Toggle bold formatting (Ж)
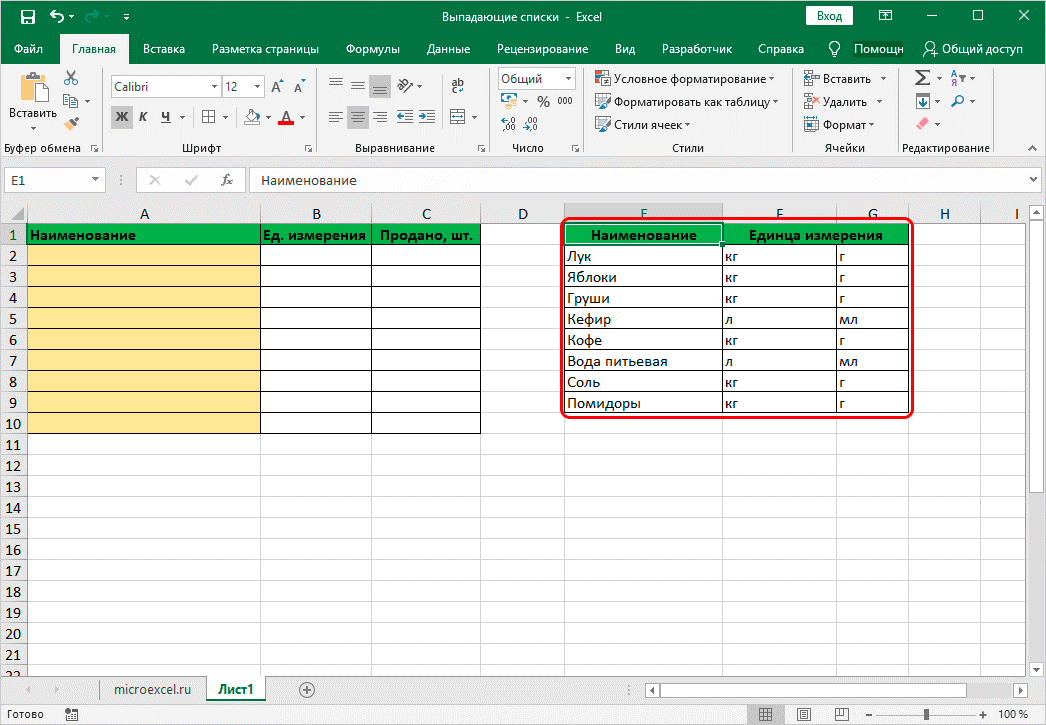 (122, 117)
